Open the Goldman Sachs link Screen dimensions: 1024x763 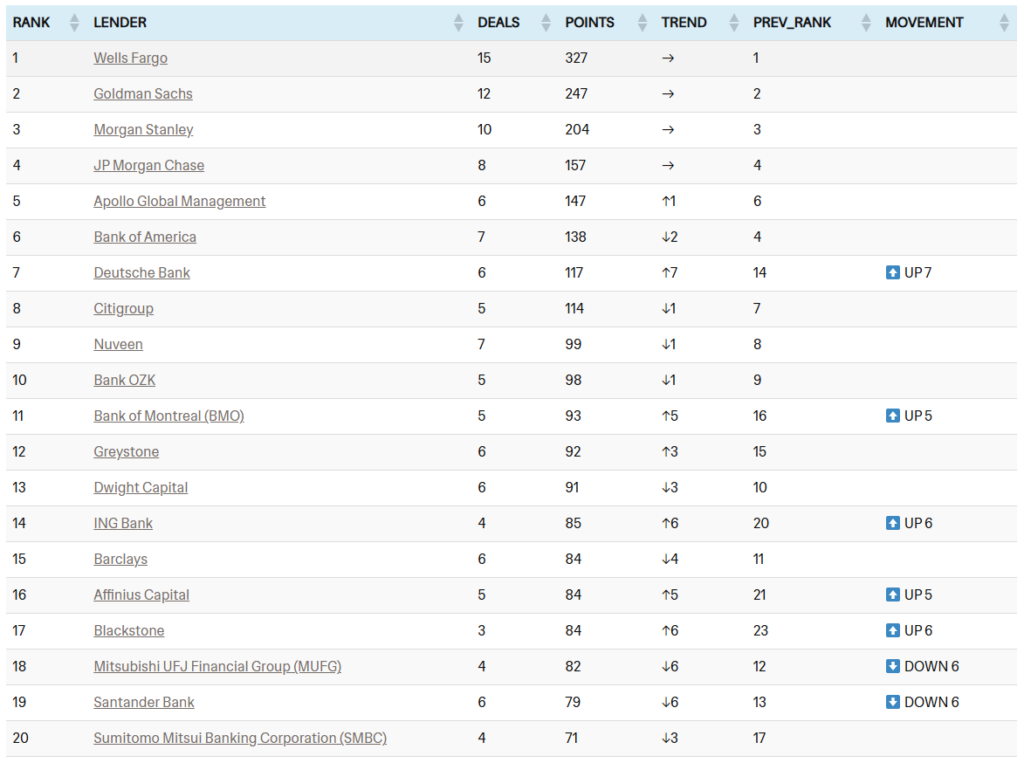pyautogui.click(x=143, y=94)
